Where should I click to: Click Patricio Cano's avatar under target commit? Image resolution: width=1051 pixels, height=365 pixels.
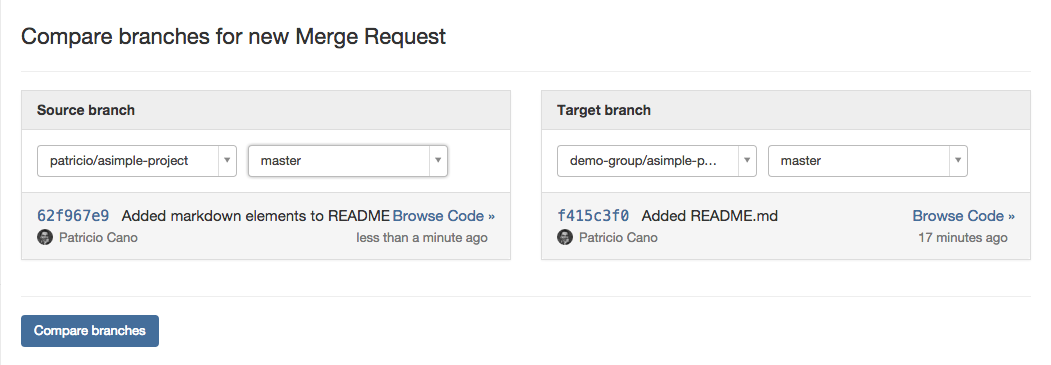565,237
